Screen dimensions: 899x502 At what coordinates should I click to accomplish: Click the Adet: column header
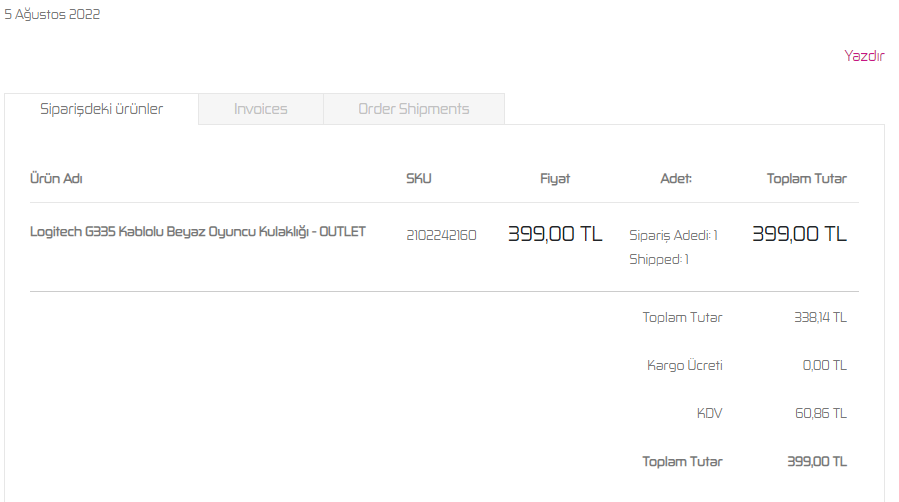(x=676, y=178)
